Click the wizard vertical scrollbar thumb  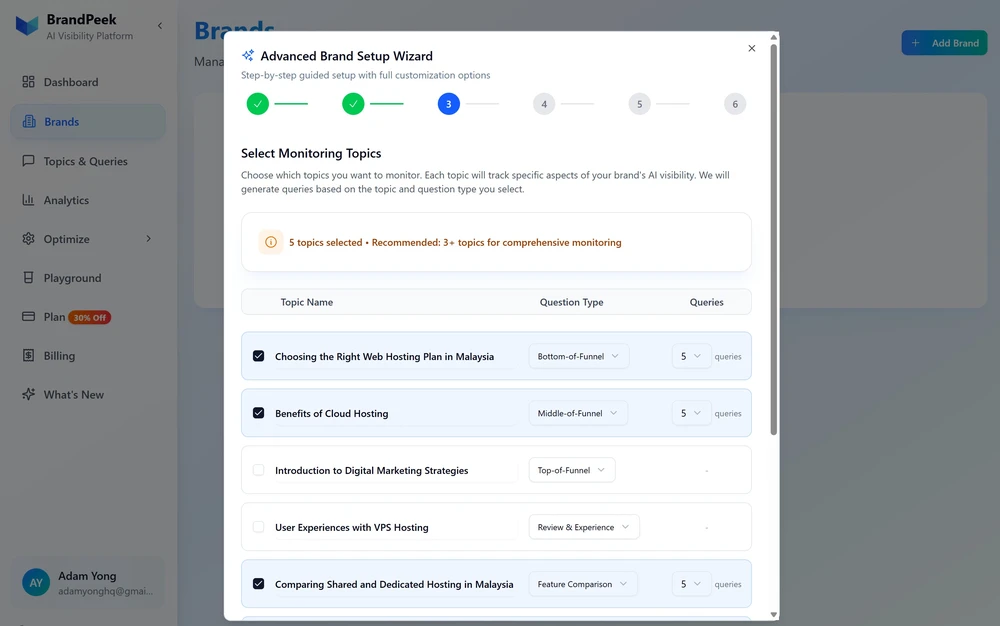tap(774, 240)
